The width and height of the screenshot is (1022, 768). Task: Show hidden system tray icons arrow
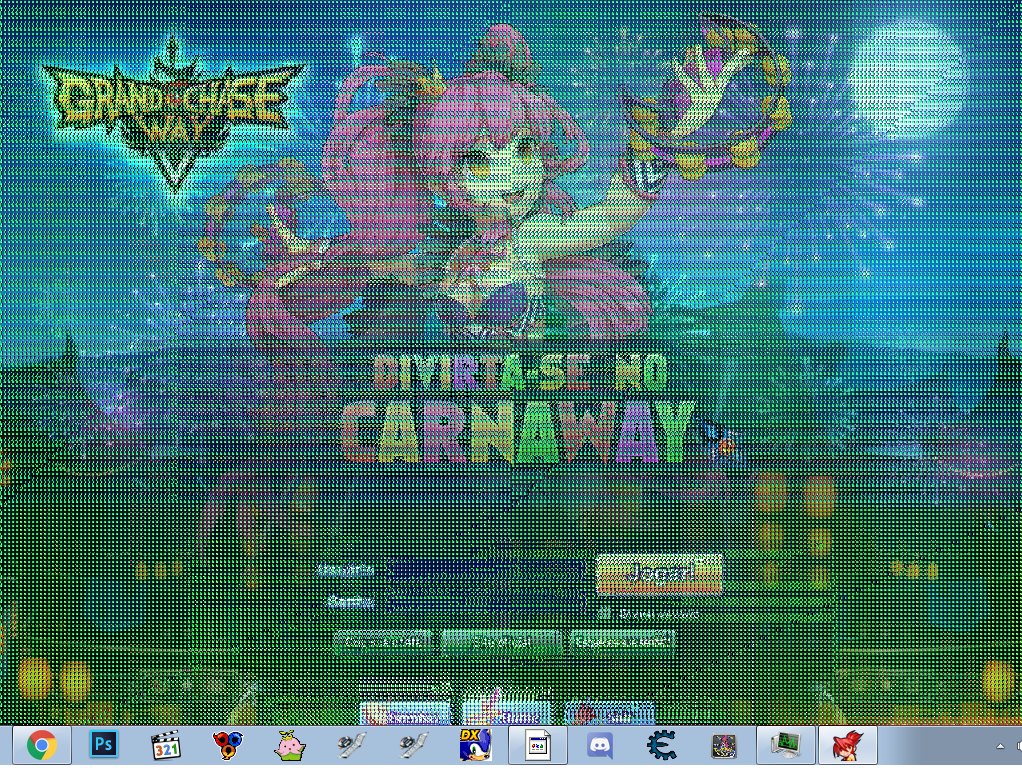pos(1000,746)
